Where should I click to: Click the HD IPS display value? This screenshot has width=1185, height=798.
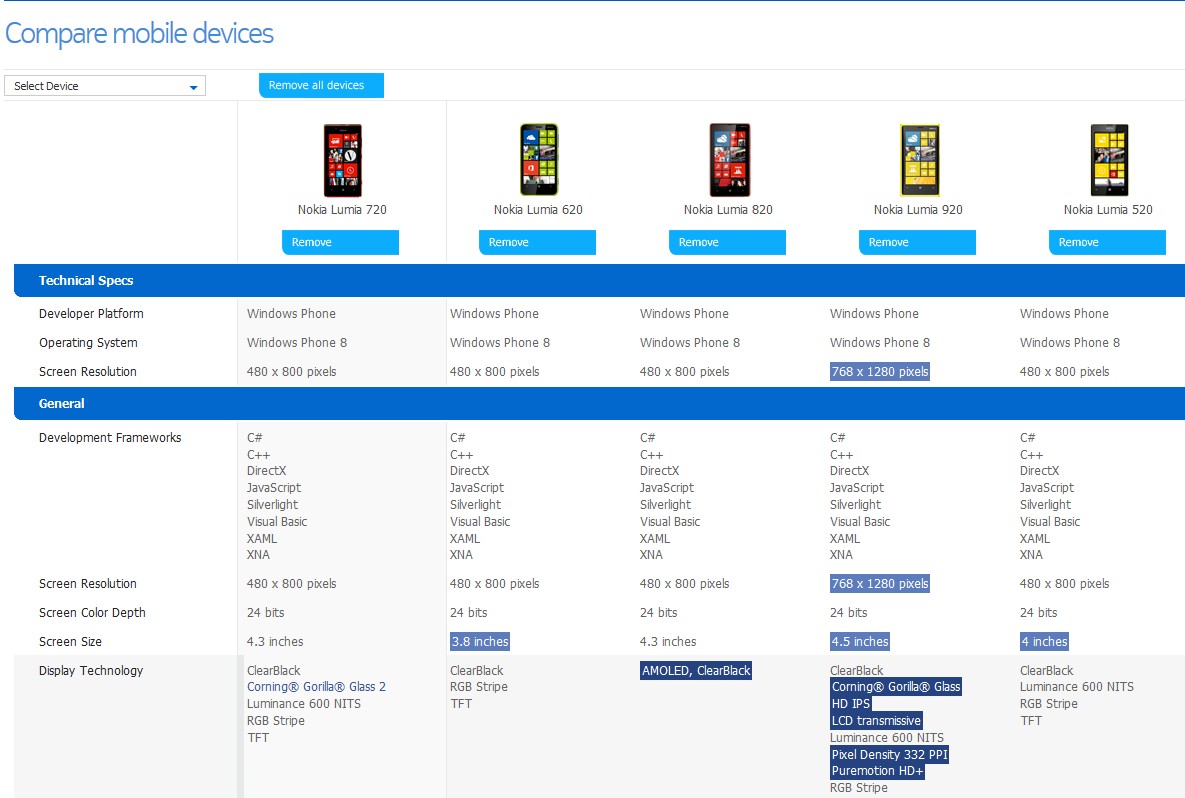(x=851, y=704)
